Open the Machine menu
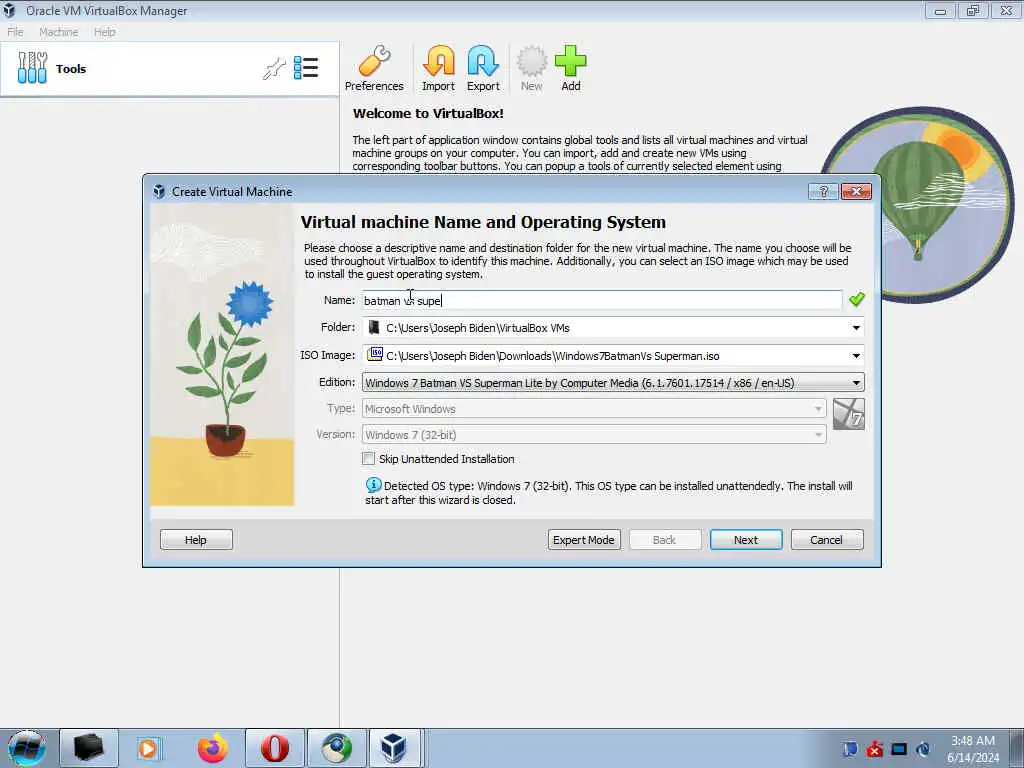The image size is (1024, 768). [x=58, y=32]
